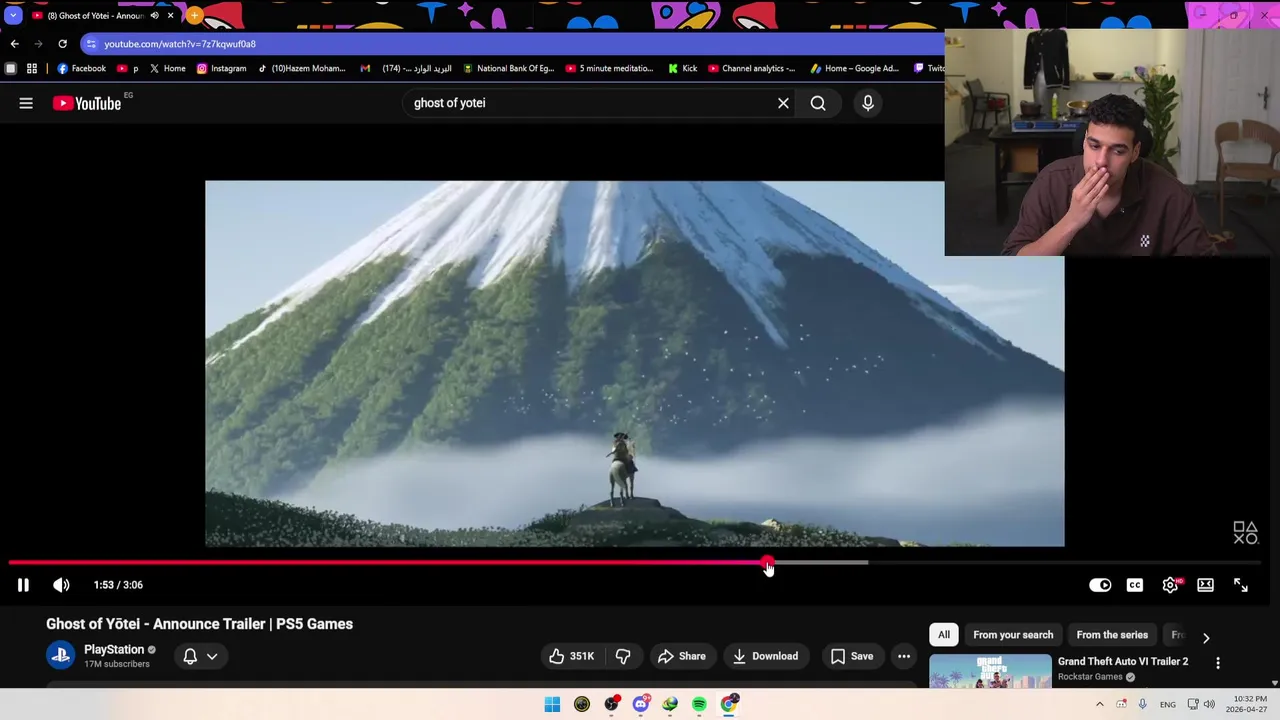Screen dimensions: 1280x720
Task: Expand the subscription notification dropdown arrow
Action: tap(212, 656)
